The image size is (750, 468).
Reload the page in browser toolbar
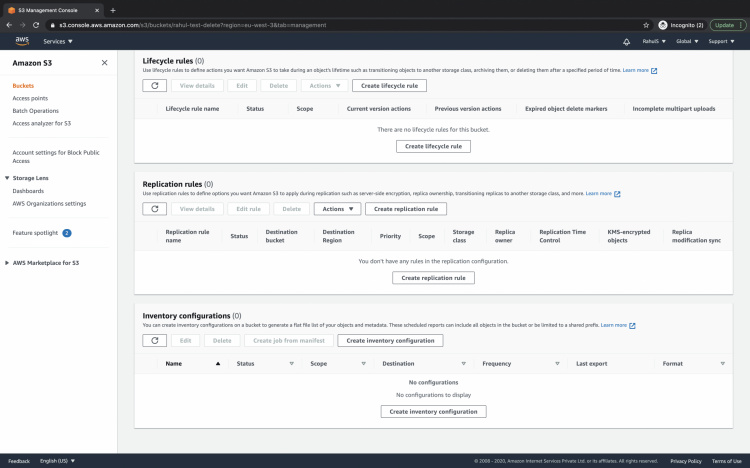click(36, 24)
